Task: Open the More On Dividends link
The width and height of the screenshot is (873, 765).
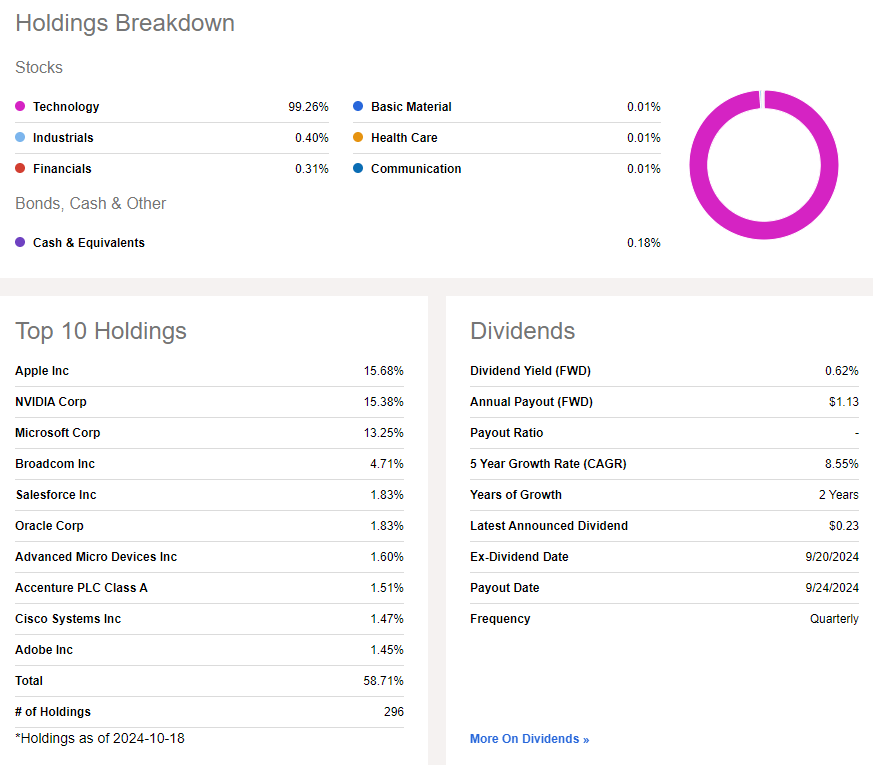Action: 529,738
